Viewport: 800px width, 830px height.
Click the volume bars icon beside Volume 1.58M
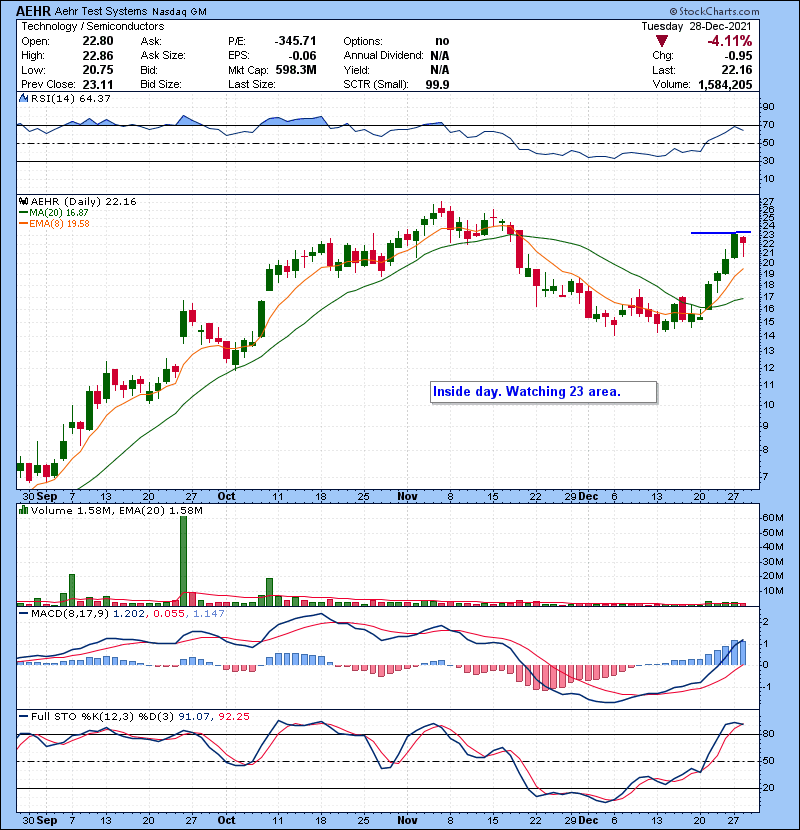point(23,510)
